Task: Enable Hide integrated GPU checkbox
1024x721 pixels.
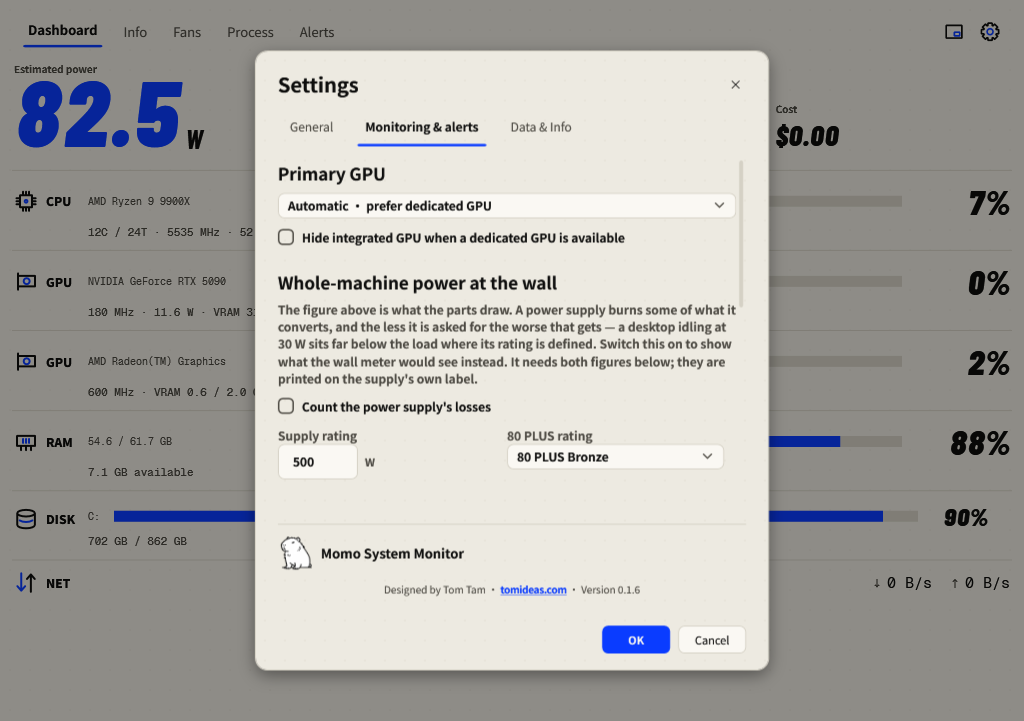Action: pos(286,237)
